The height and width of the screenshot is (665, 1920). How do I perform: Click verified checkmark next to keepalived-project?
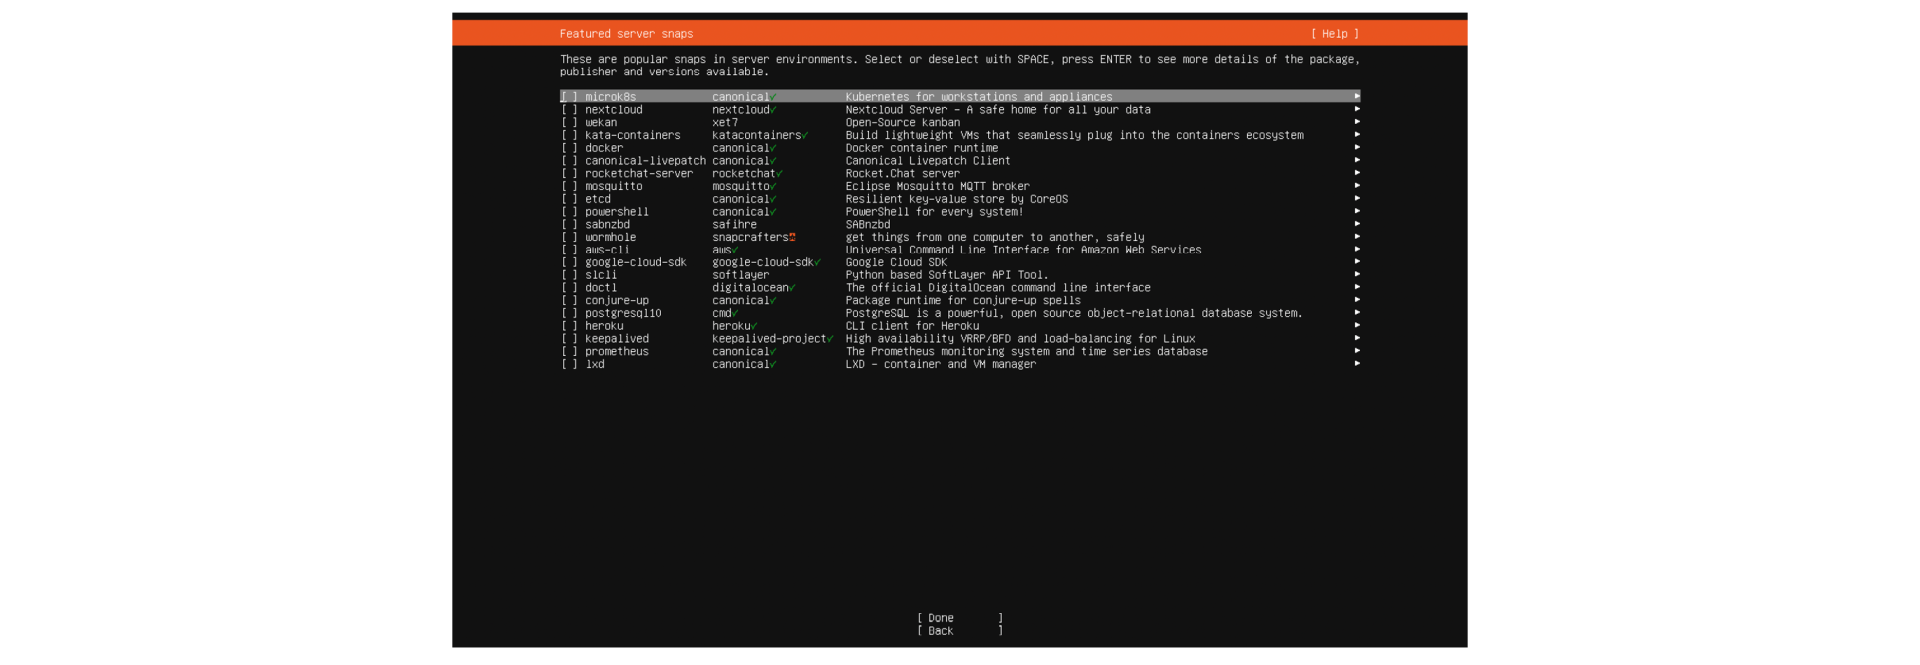[x=830, y=339]
